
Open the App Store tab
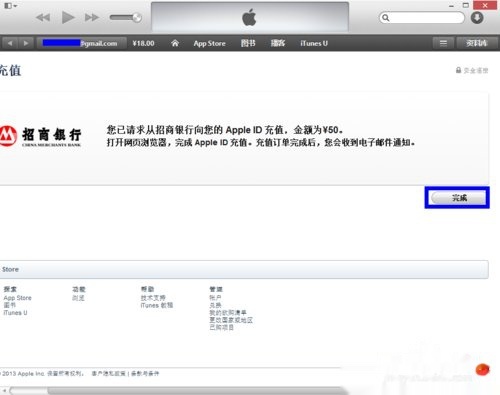click(209, 43)
